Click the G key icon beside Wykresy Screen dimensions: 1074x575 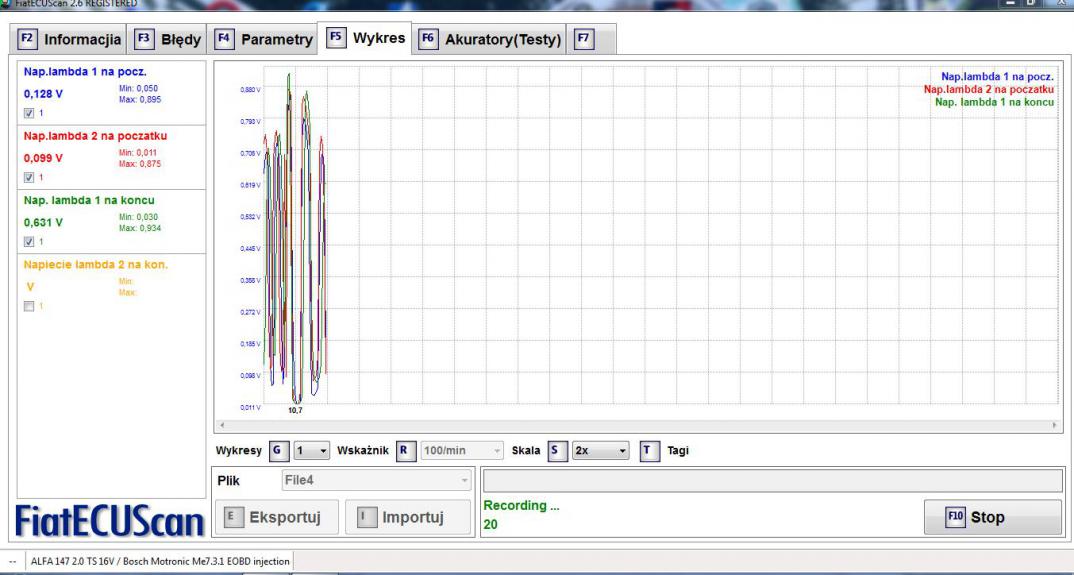(277, 450)
